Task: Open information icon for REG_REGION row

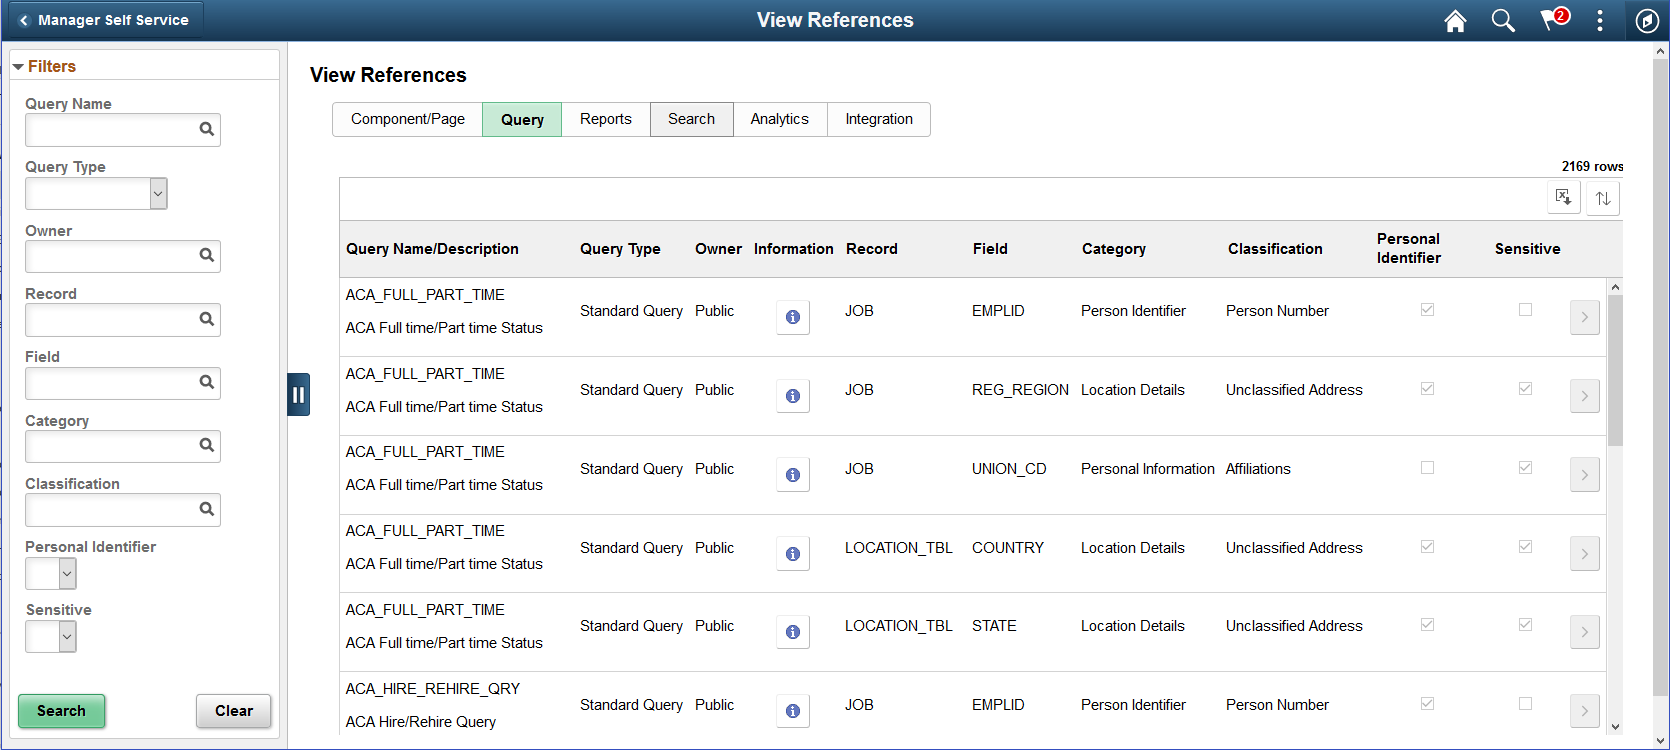Action: click(x=793, y=396)
